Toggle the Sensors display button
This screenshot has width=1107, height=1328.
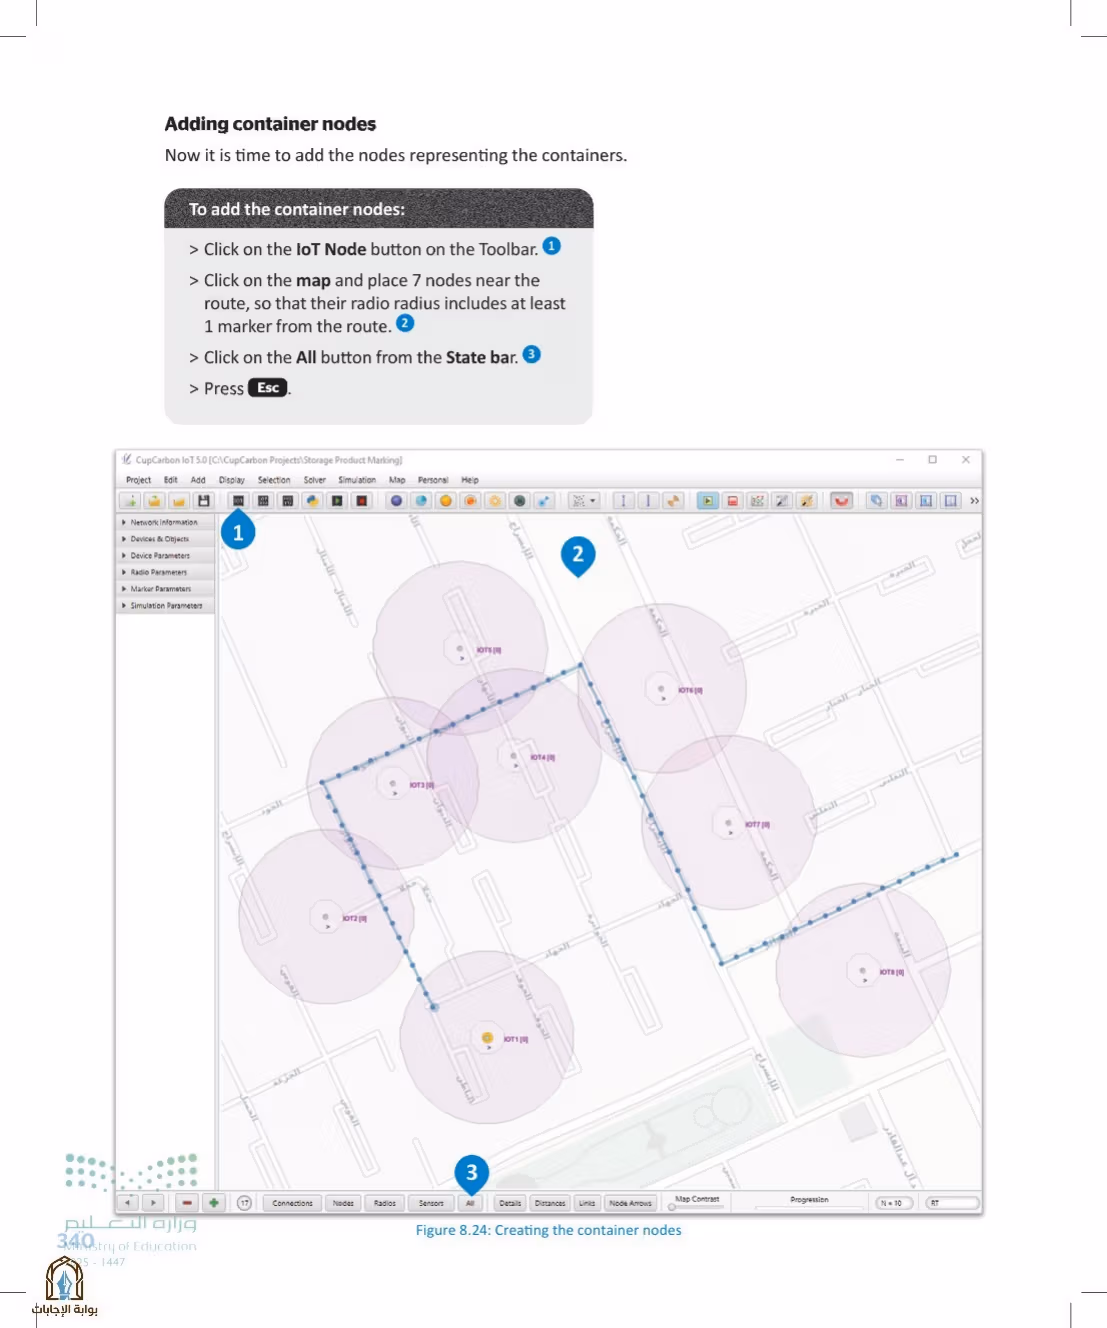pos(431,1203)
